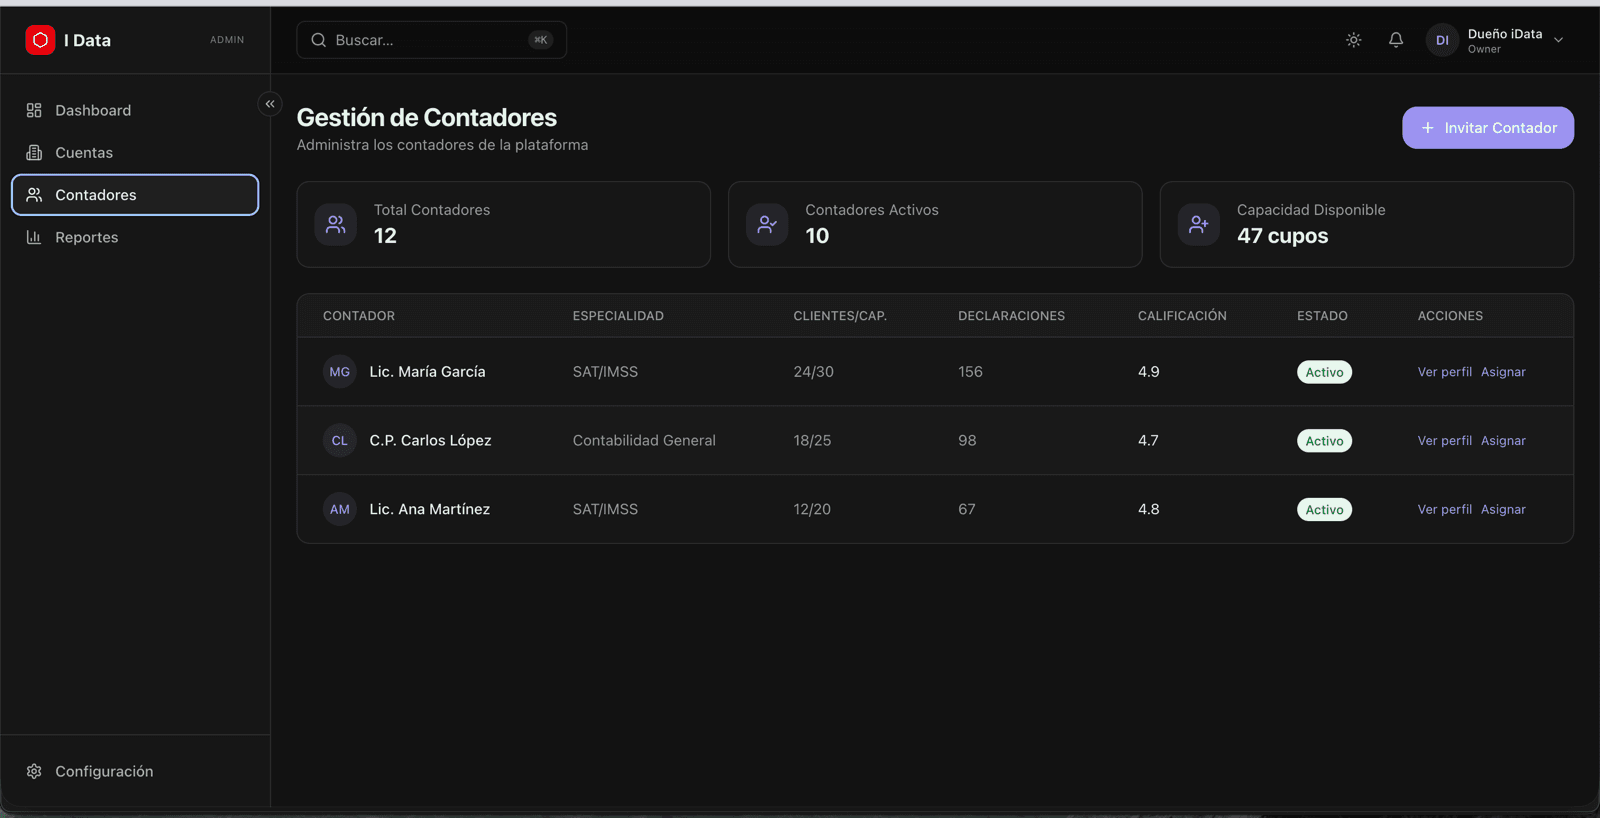Viewport: 1600px width, 818px height.
Task: Open notifications bell
Action: tap(1396, 40)
